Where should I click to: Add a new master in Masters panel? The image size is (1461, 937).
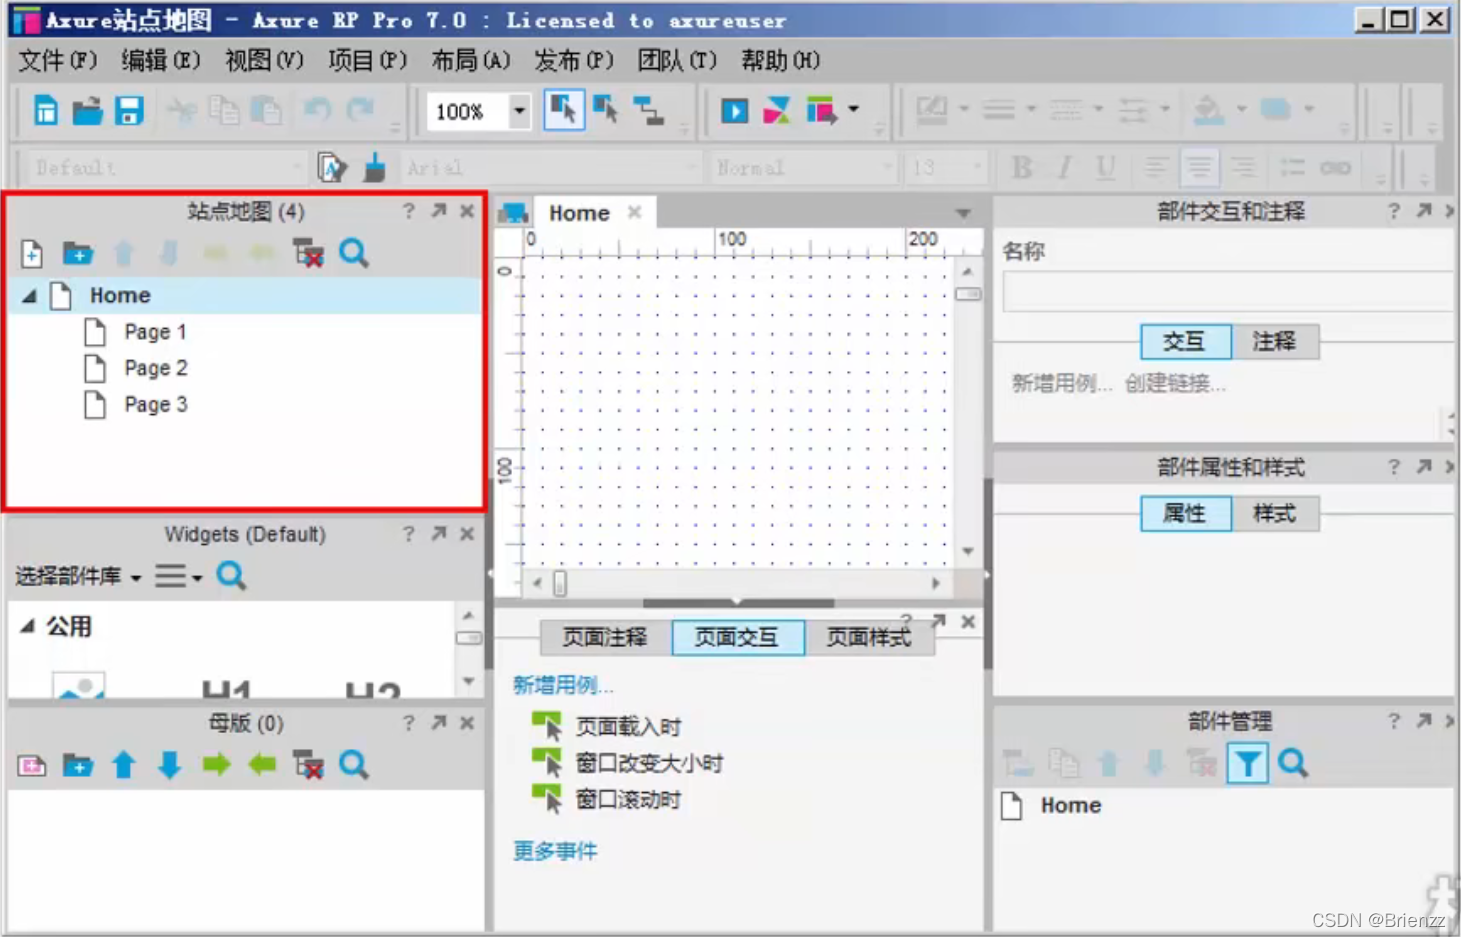(x=32, y=765)
